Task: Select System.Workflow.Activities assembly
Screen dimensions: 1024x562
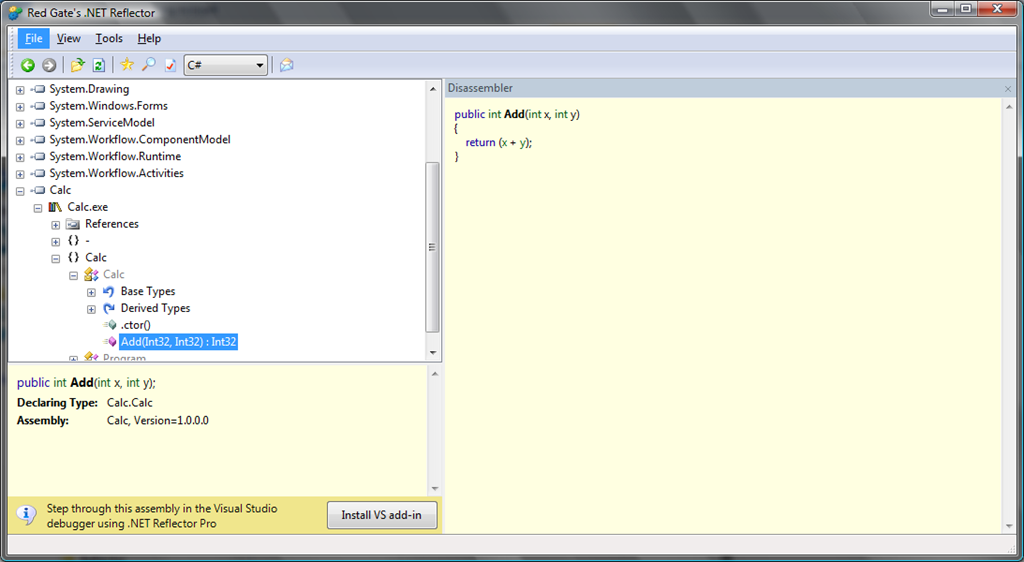Action: [x=116, y=174]
